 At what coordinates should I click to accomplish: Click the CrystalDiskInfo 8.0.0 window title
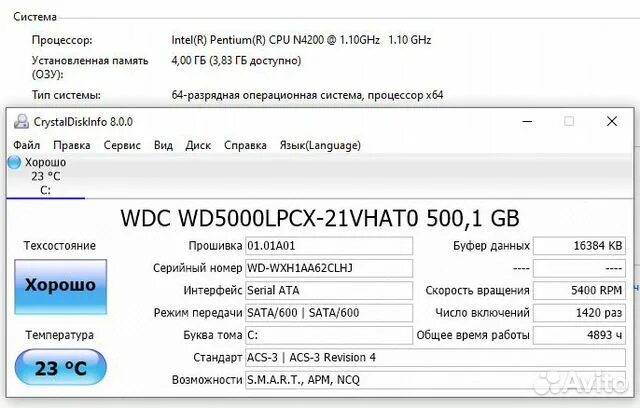(83, 122)
